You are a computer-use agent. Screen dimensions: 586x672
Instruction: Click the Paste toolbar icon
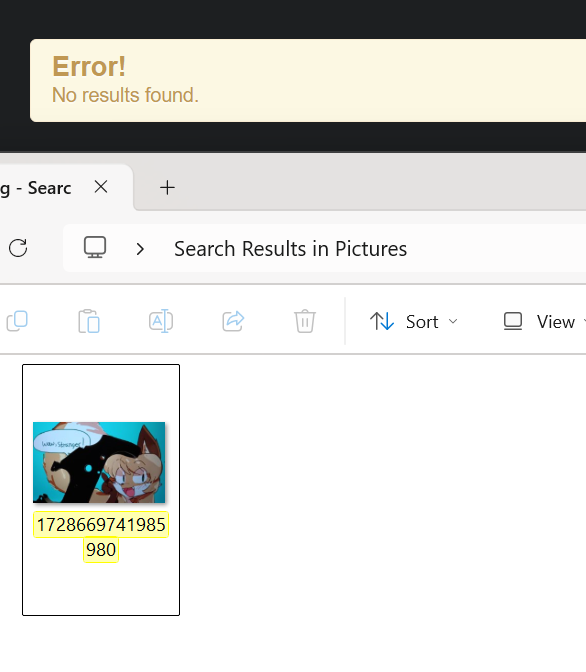pos(89,321)
